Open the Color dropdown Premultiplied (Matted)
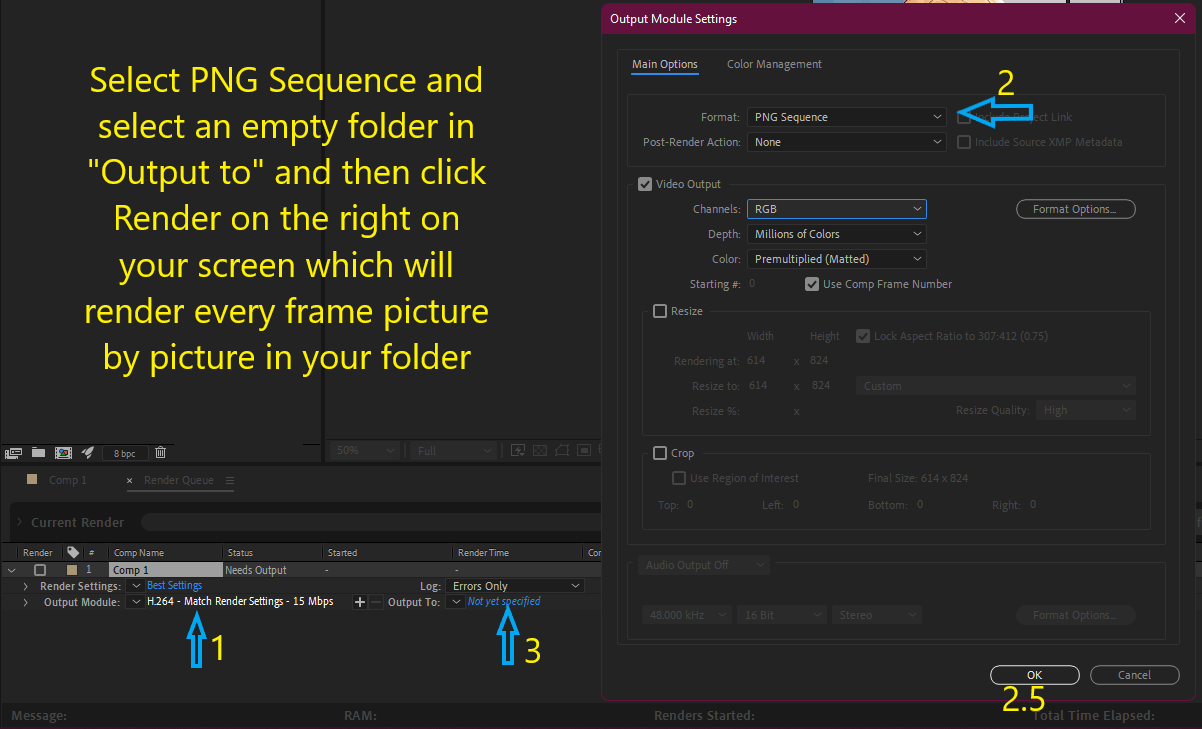The width and height of the screenshot is (1202, 729). tap(836, 259)
